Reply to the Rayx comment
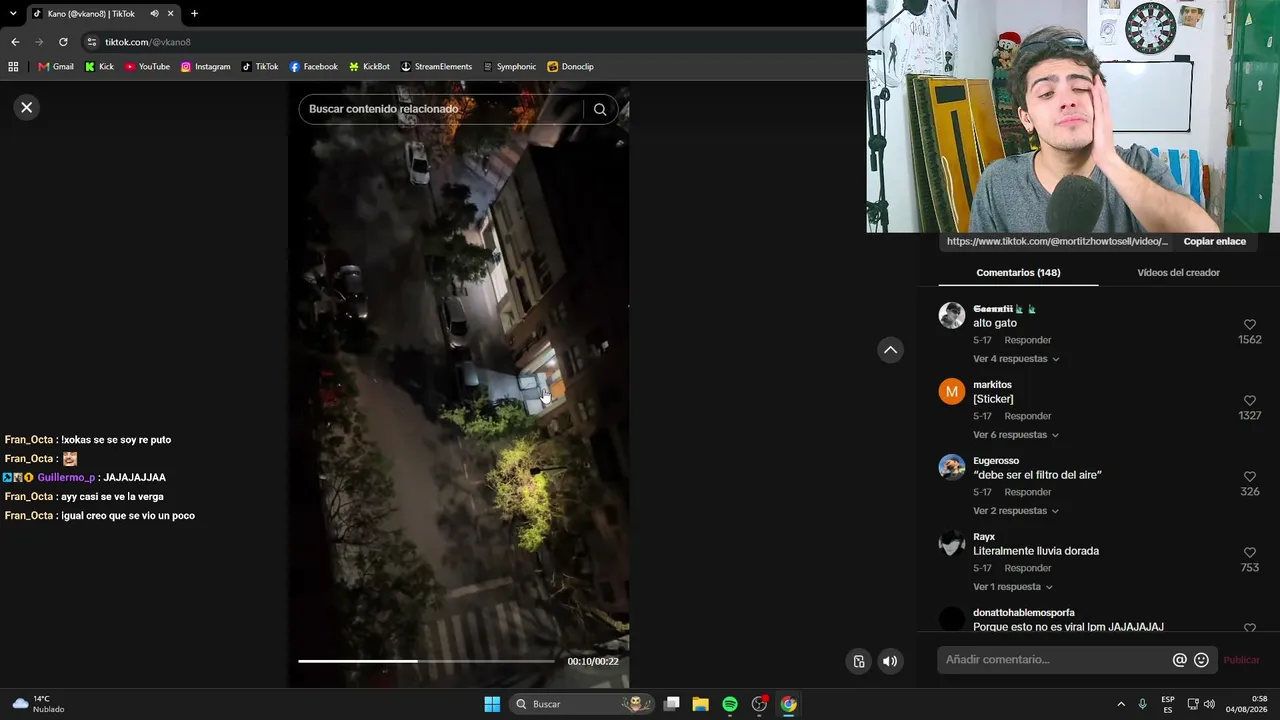This screenshot has height=720, width=1280. click(x=1028, y=568)
